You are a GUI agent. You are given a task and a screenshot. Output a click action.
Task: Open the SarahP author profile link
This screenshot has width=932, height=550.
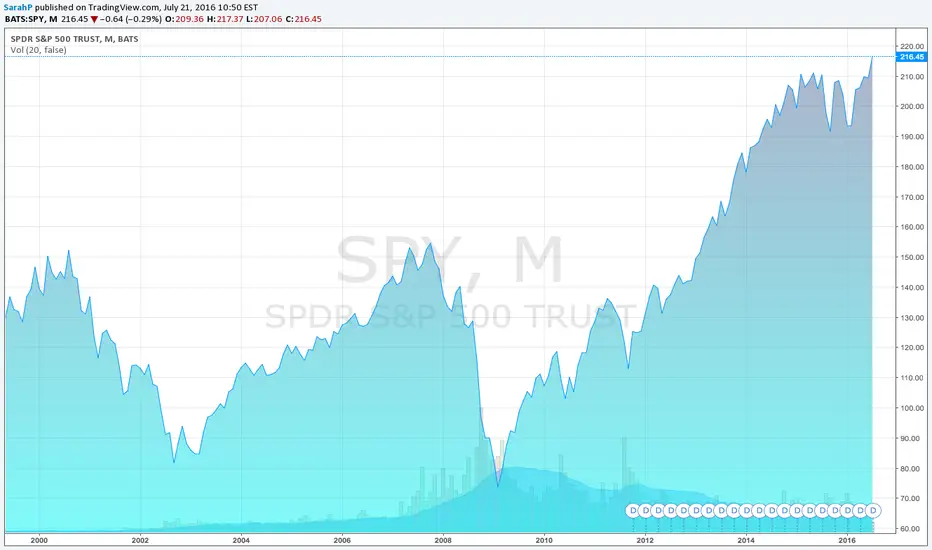click(x=18, y=8)
